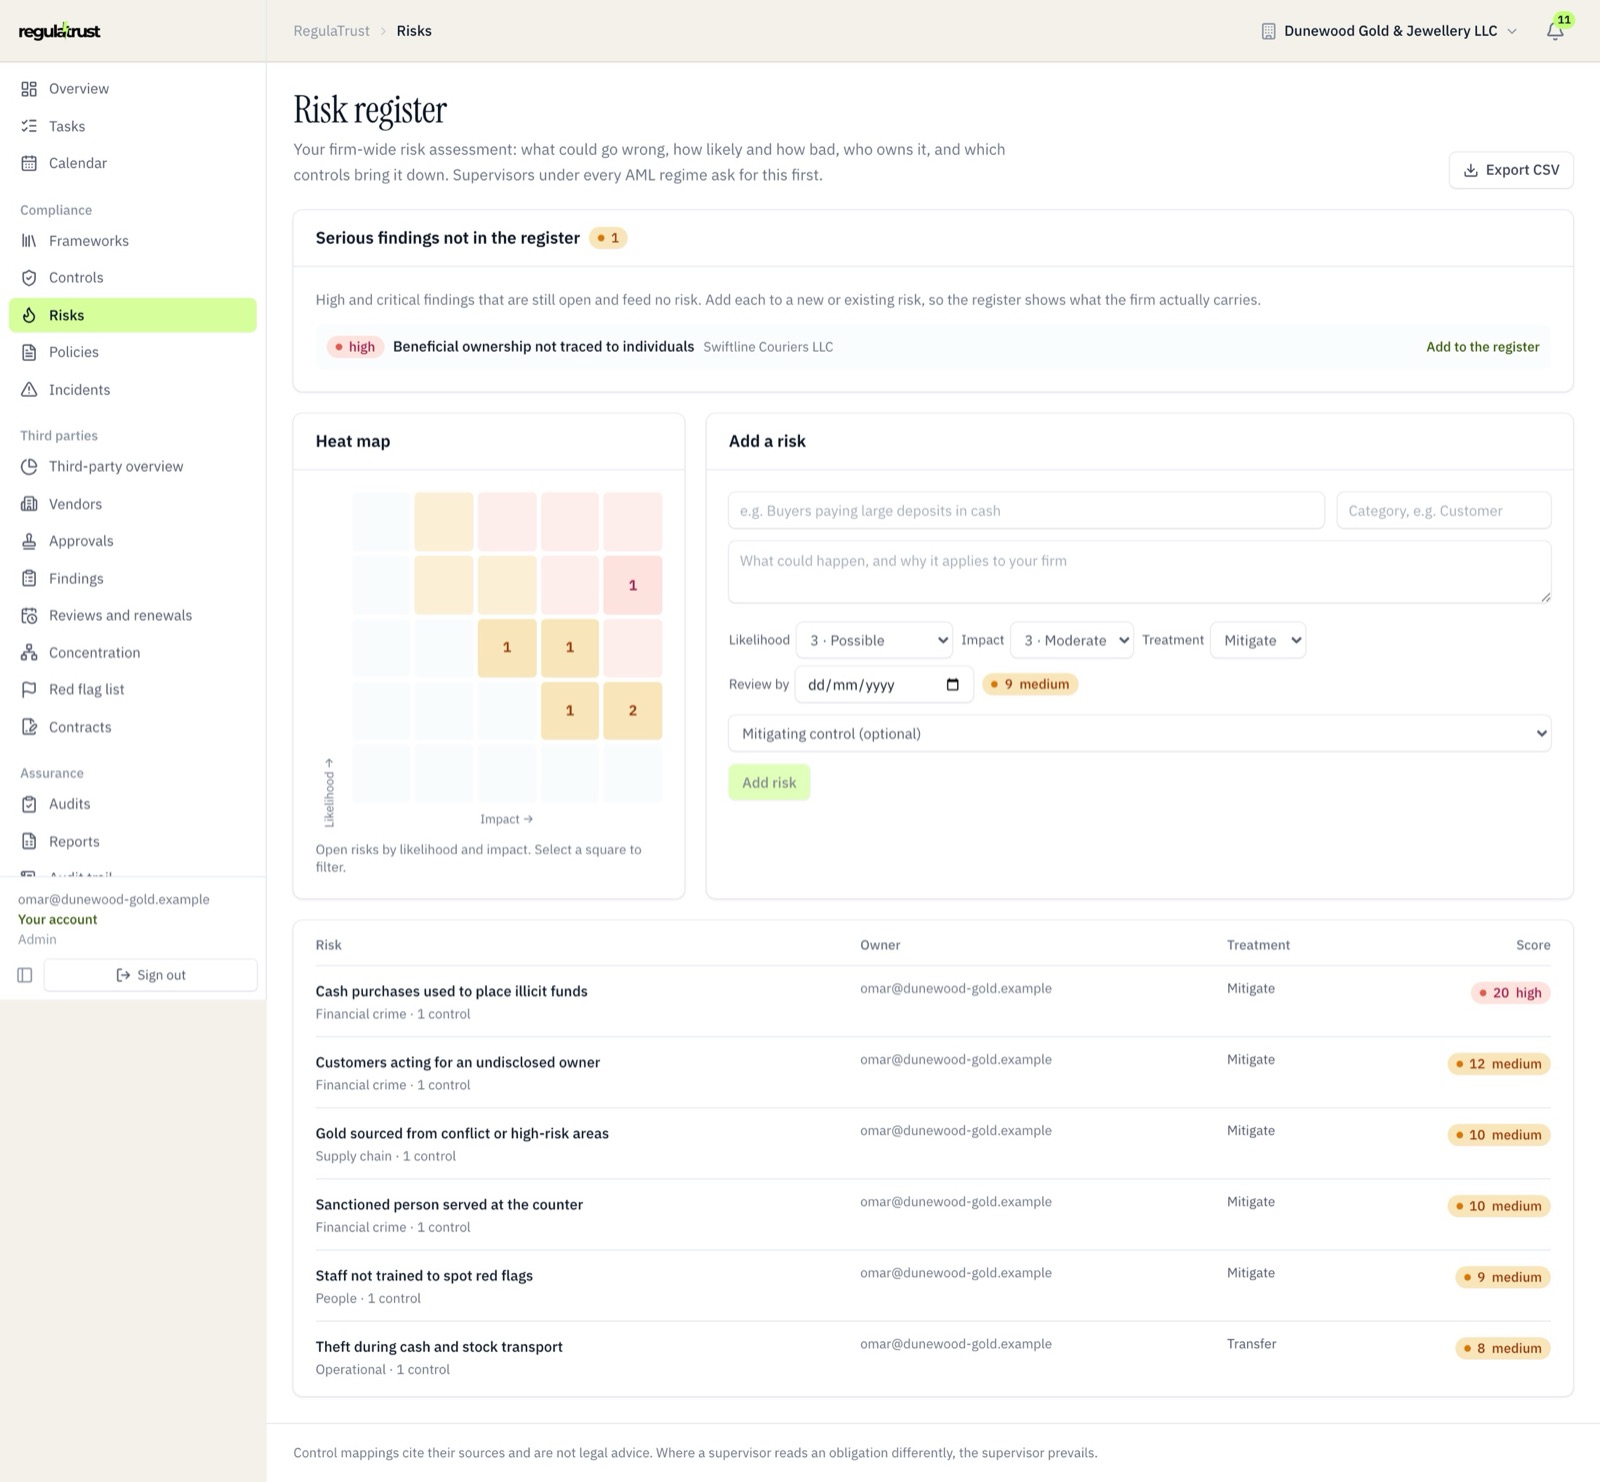Screen dimensions: 1600x1482
Task: Click the Tasks checklist icon
Action: (29, 126)
